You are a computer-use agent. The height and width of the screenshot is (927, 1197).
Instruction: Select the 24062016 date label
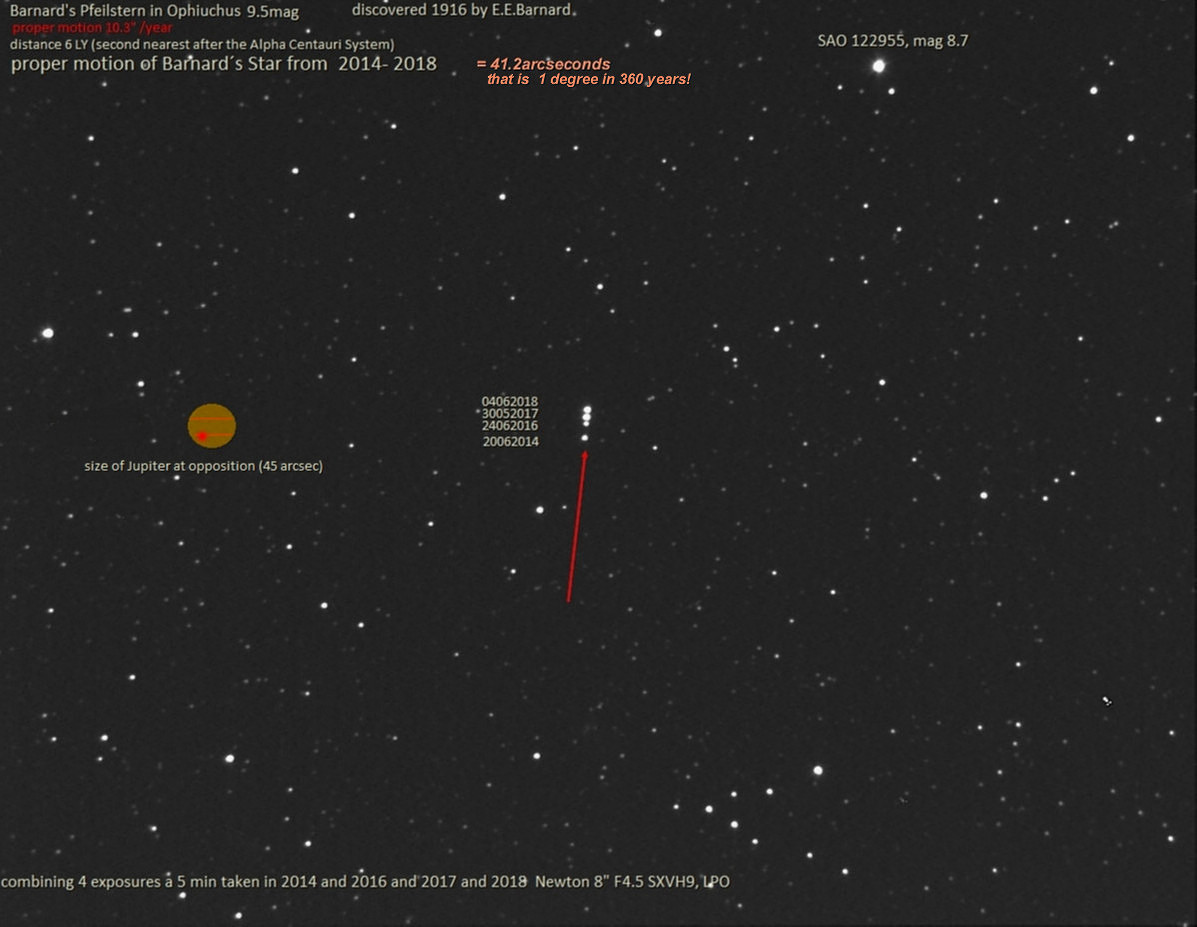(x=510, y=426)
